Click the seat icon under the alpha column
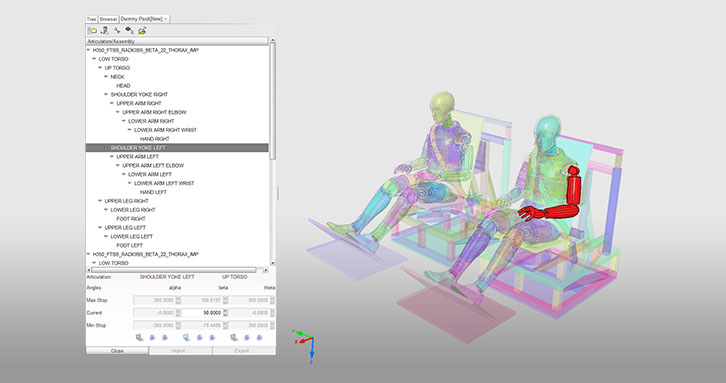 click(139, 338)
